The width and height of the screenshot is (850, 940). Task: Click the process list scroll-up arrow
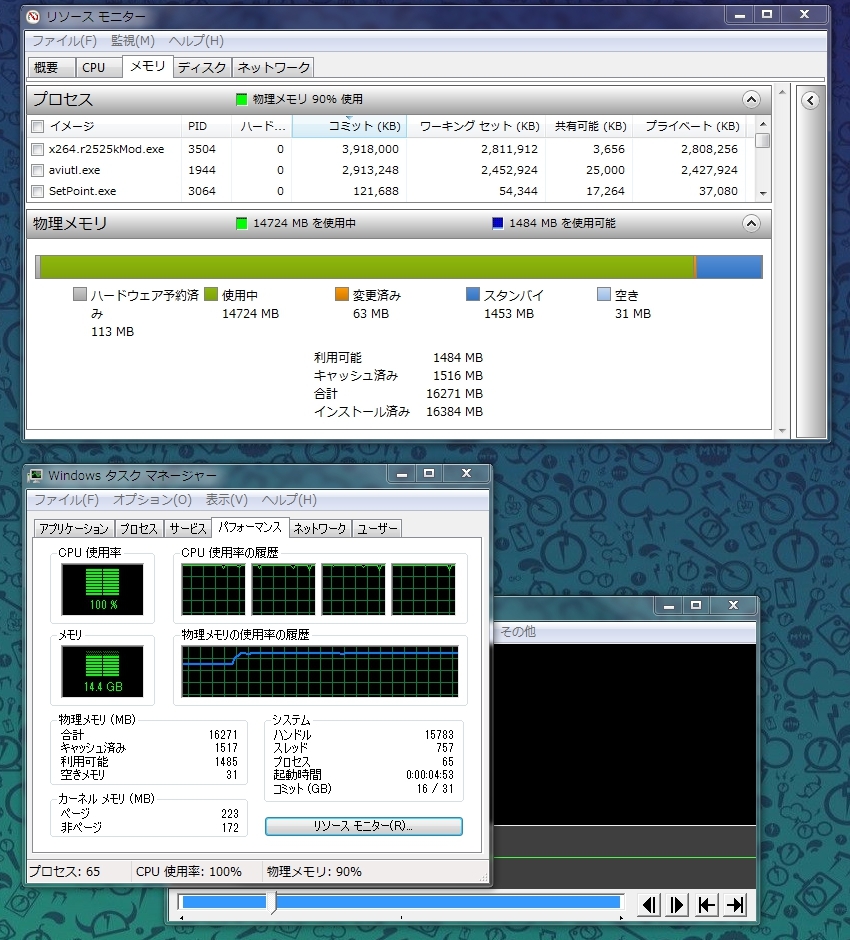click(x=763, y=124)
